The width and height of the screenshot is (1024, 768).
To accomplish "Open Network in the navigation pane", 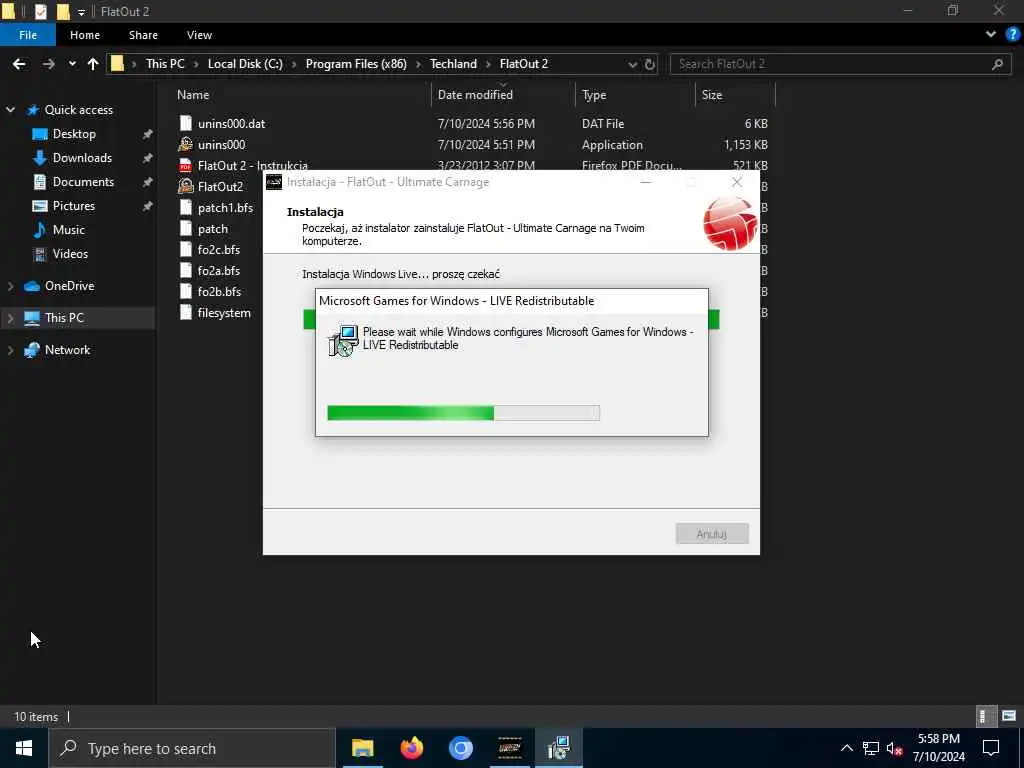I will click(x=67, y=350).
